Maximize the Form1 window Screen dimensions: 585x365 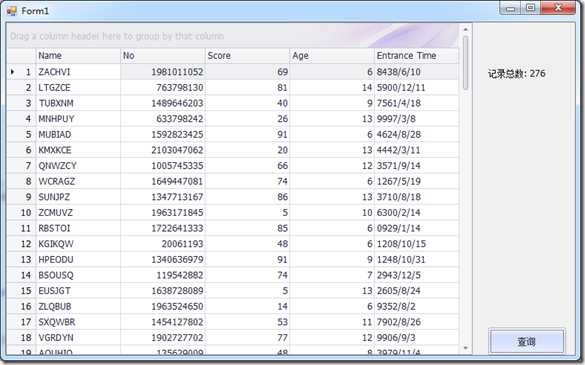pyautogui.click(x=531, y=8)
